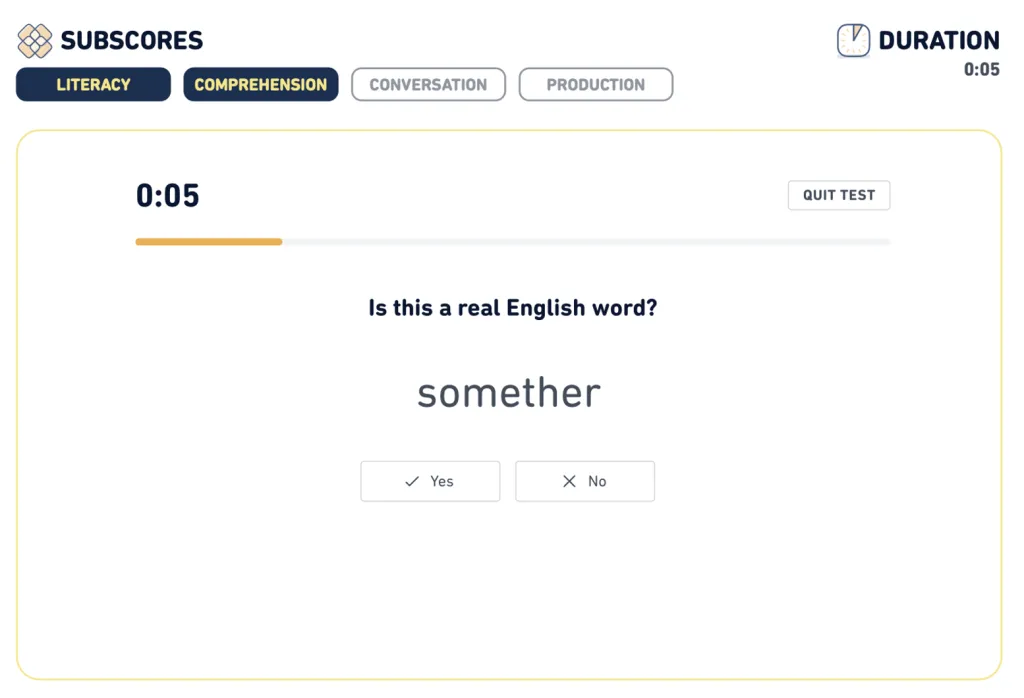The image size is (1024, 698).
Task: Click the DURATION heading text
Action: (939, 40)
